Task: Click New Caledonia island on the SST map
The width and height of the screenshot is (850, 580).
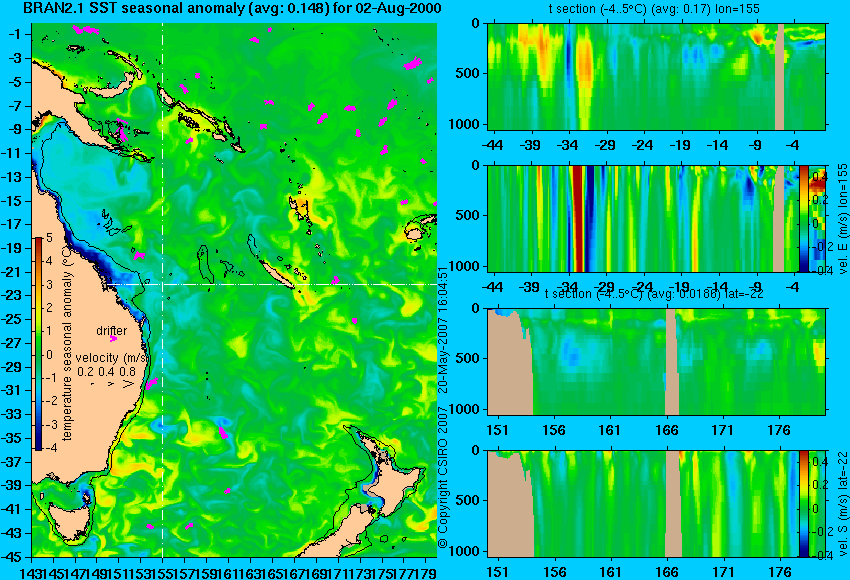Action: pyautogui.click(x=278, y=274)
